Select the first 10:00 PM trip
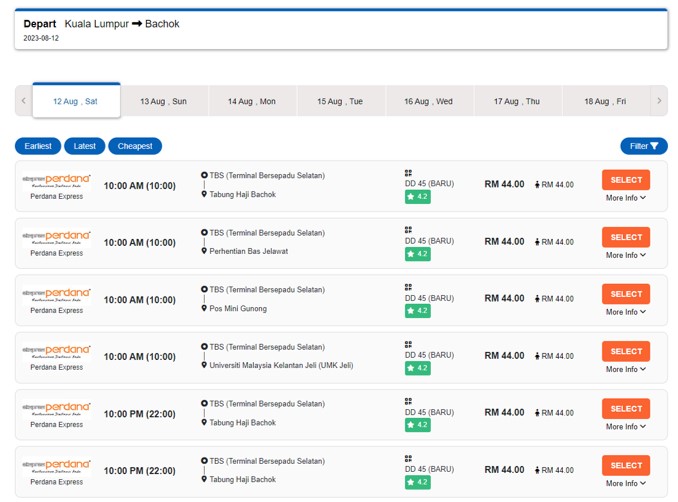678x502 pixels. point(625,408)
